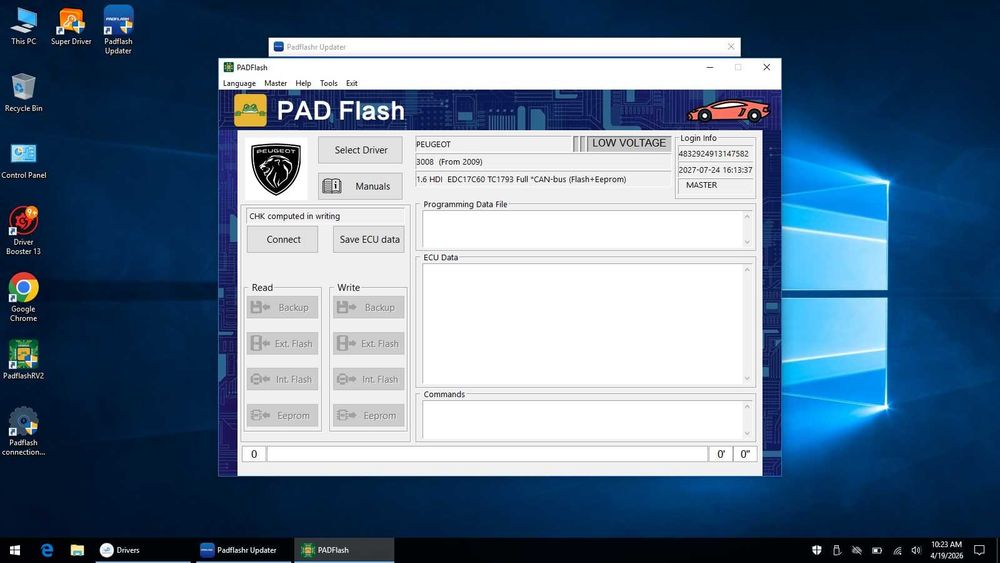Click the Peugeot lion brand logo

(276, 169)
